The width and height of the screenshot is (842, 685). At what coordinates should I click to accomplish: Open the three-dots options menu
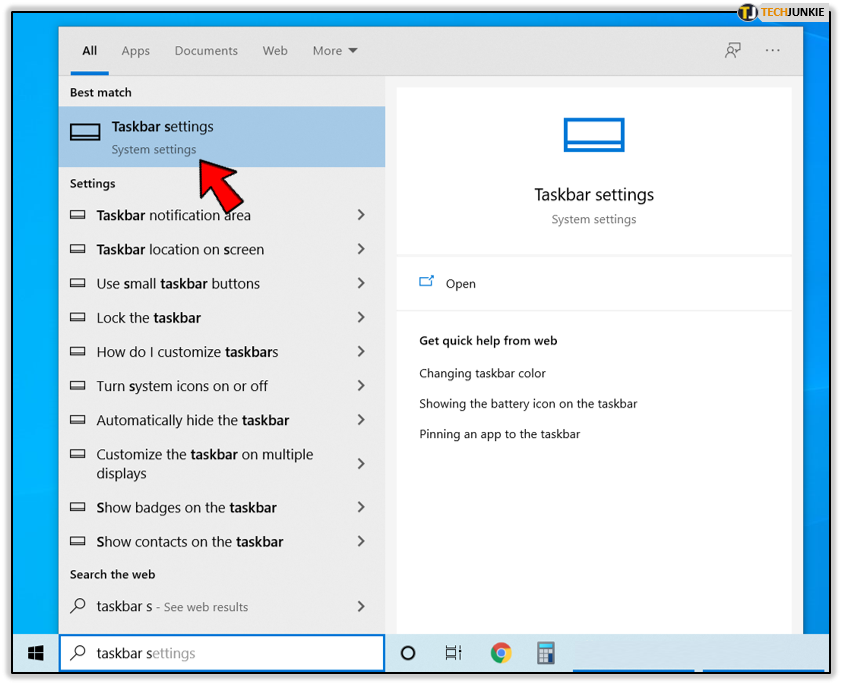(773, 51)
